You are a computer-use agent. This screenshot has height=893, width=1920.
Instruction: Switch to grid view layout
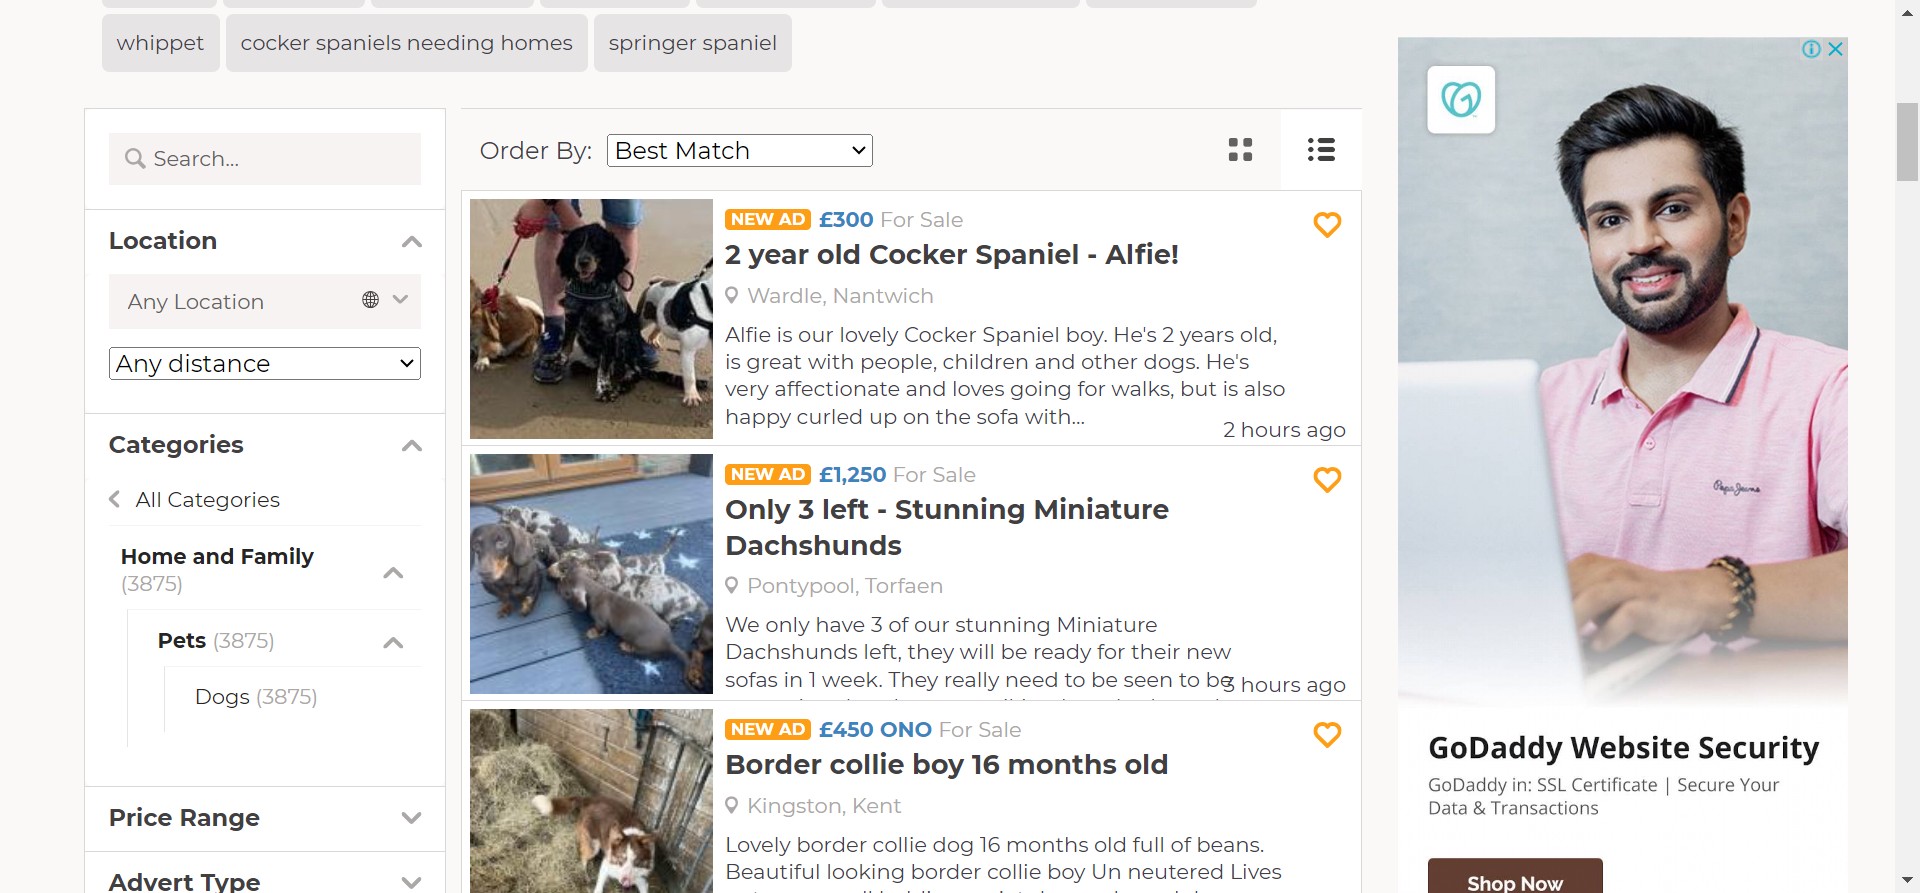click(x=1240, y=150)
